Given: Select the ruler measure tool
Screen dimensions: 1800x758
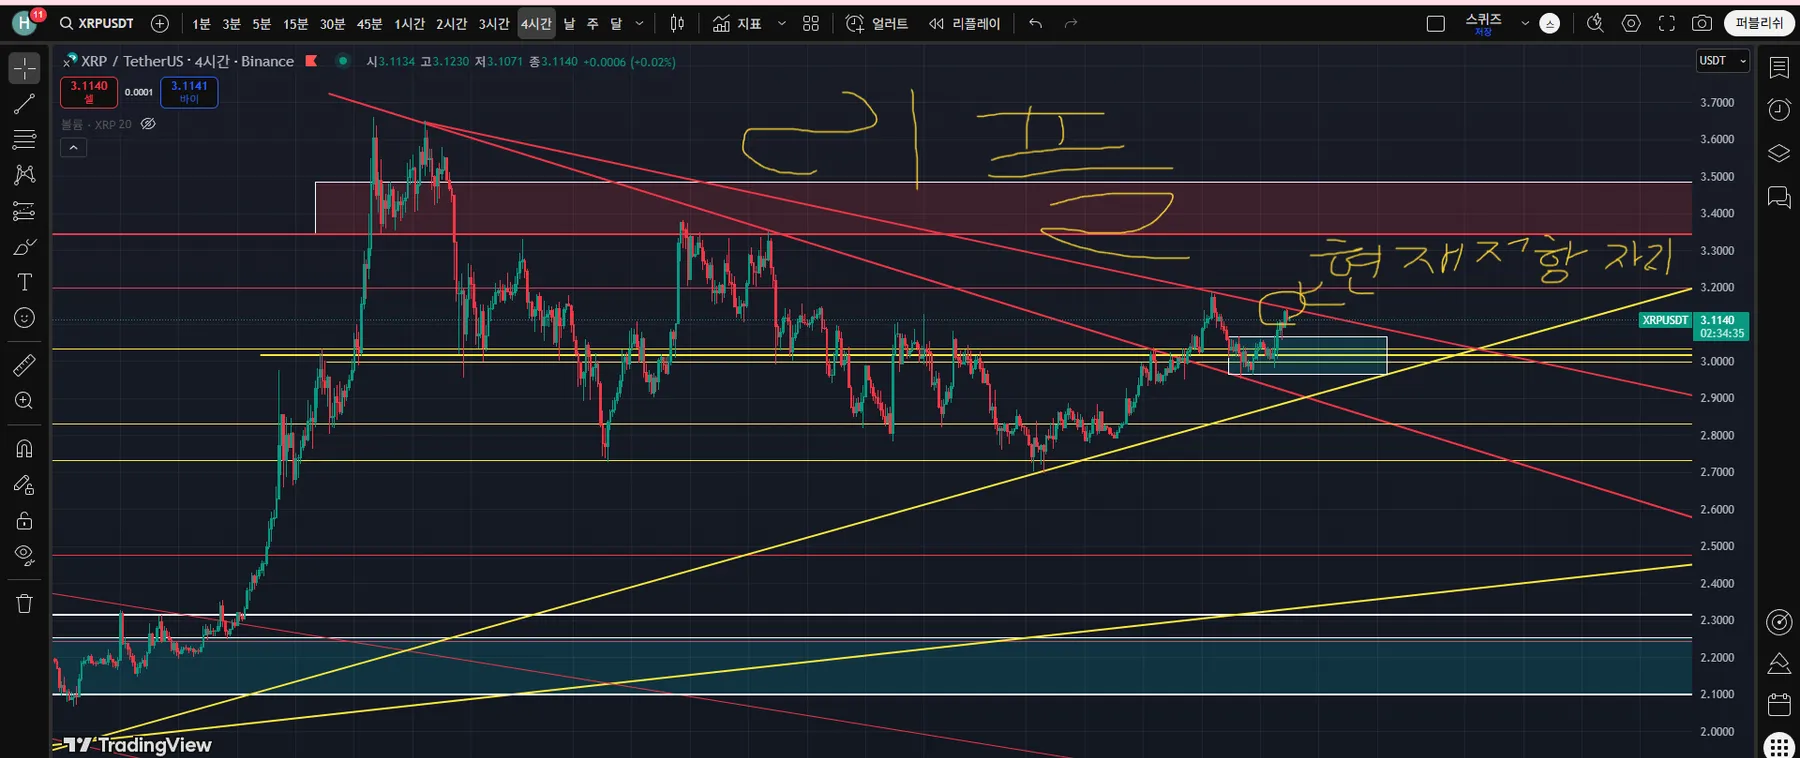Looking at the screenshot, I should (x=24, y=365).
